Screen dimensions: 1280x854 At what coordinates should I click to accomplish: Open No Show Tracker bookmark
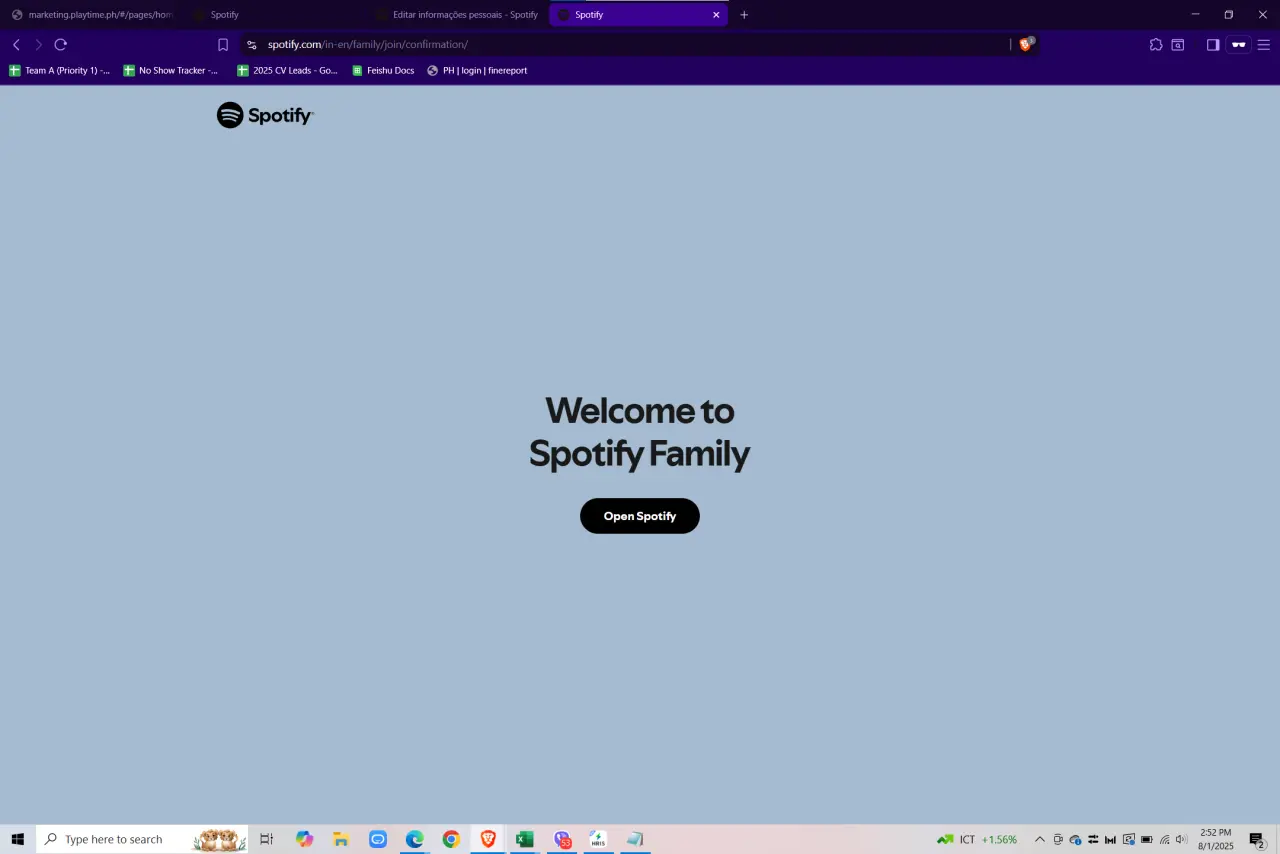click(171, 71)
